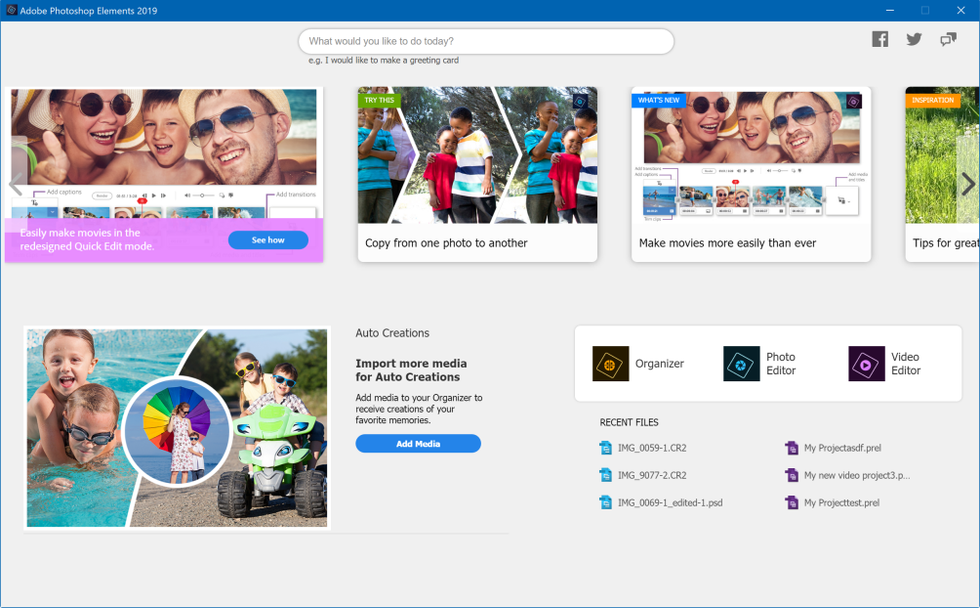Select the Auto Creations collage preview image

pos(177,427)
